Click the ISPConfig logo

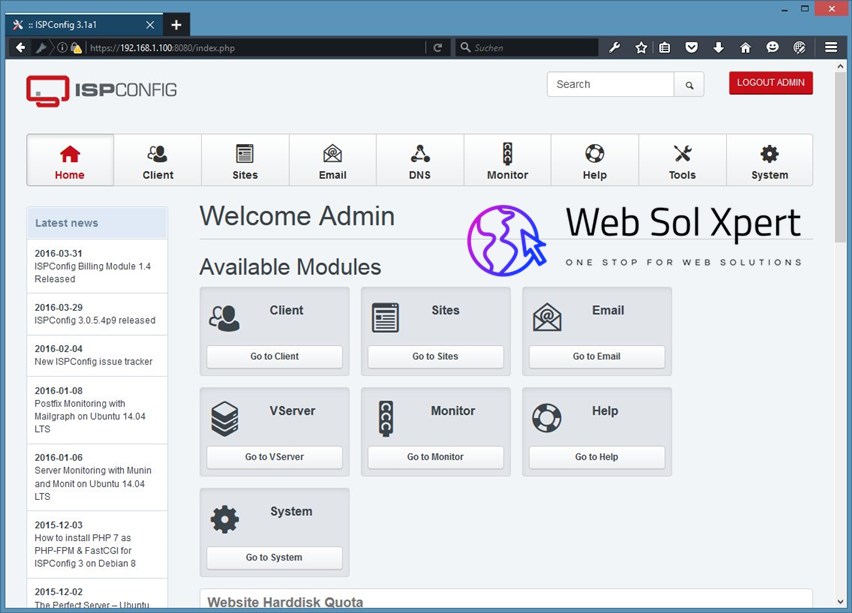coord(102,90)
